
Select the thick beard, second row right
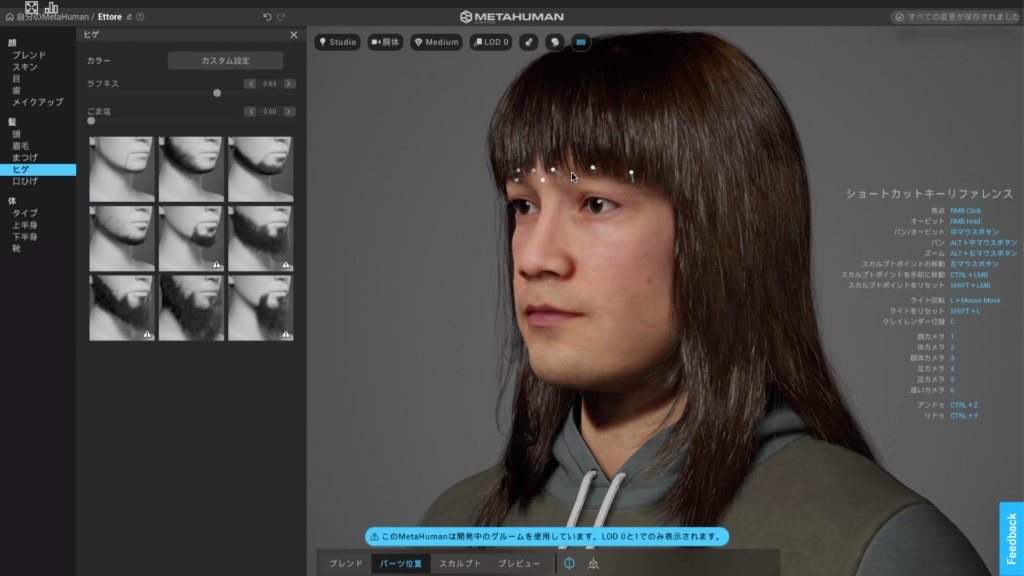coord(261,238)
